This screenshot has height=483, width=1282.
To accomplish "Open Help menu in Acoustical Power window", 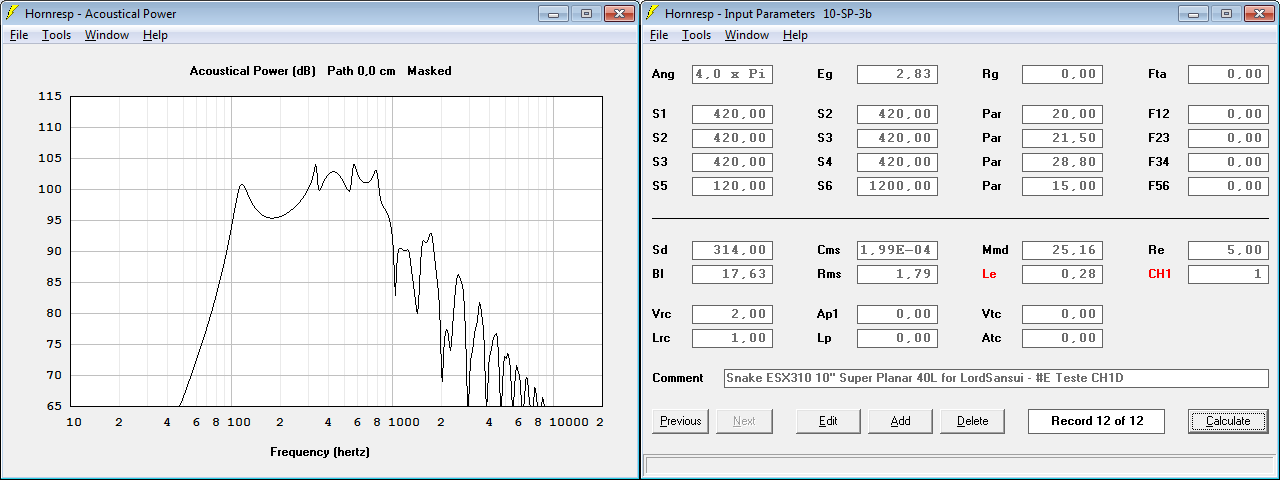I will tap(155, 35).
